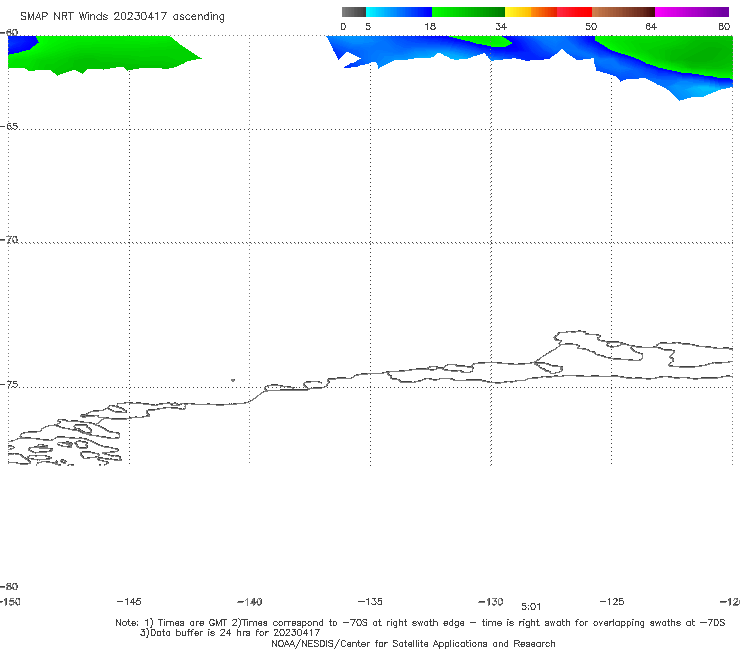Viewport: 740px width, 650px height.
Task: Click the color bar label '64'
Action: coord(651,26)
